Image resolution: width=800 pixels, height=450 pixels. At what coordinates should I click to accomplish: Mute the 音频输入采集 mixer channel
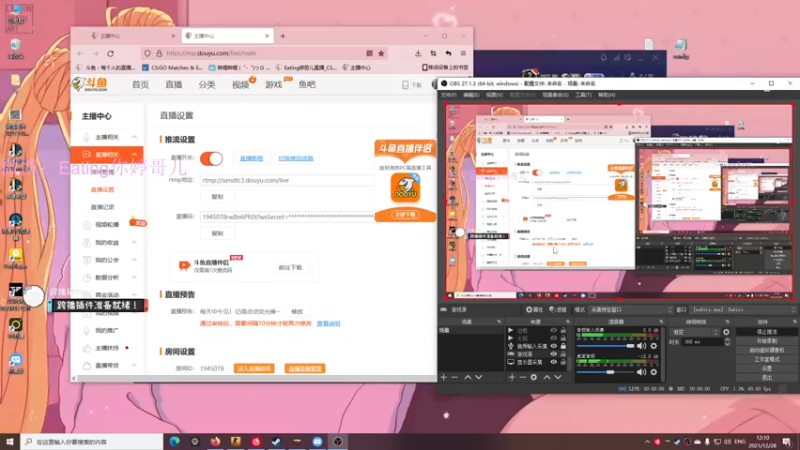(641, 346)
